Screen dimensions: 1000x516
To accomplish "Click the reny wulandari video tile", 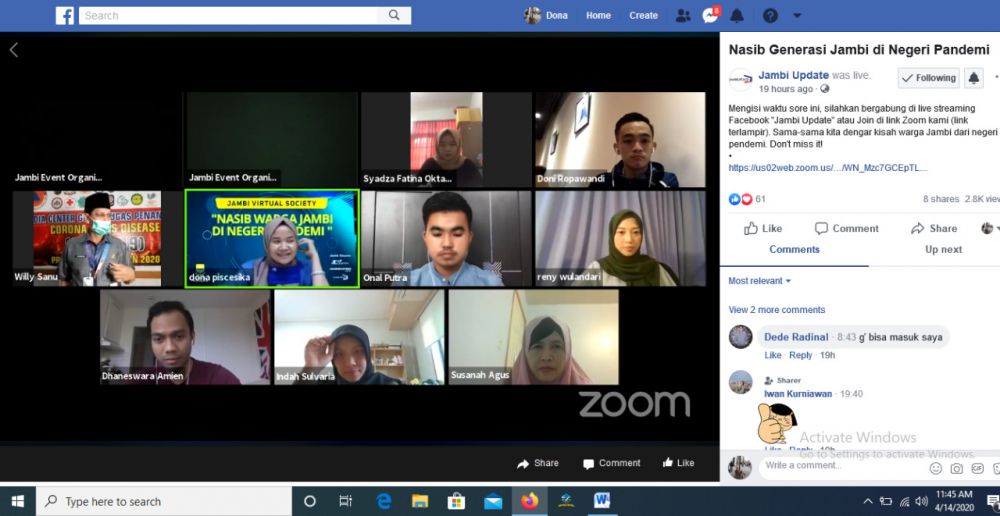I will click(x=621, y=239).
